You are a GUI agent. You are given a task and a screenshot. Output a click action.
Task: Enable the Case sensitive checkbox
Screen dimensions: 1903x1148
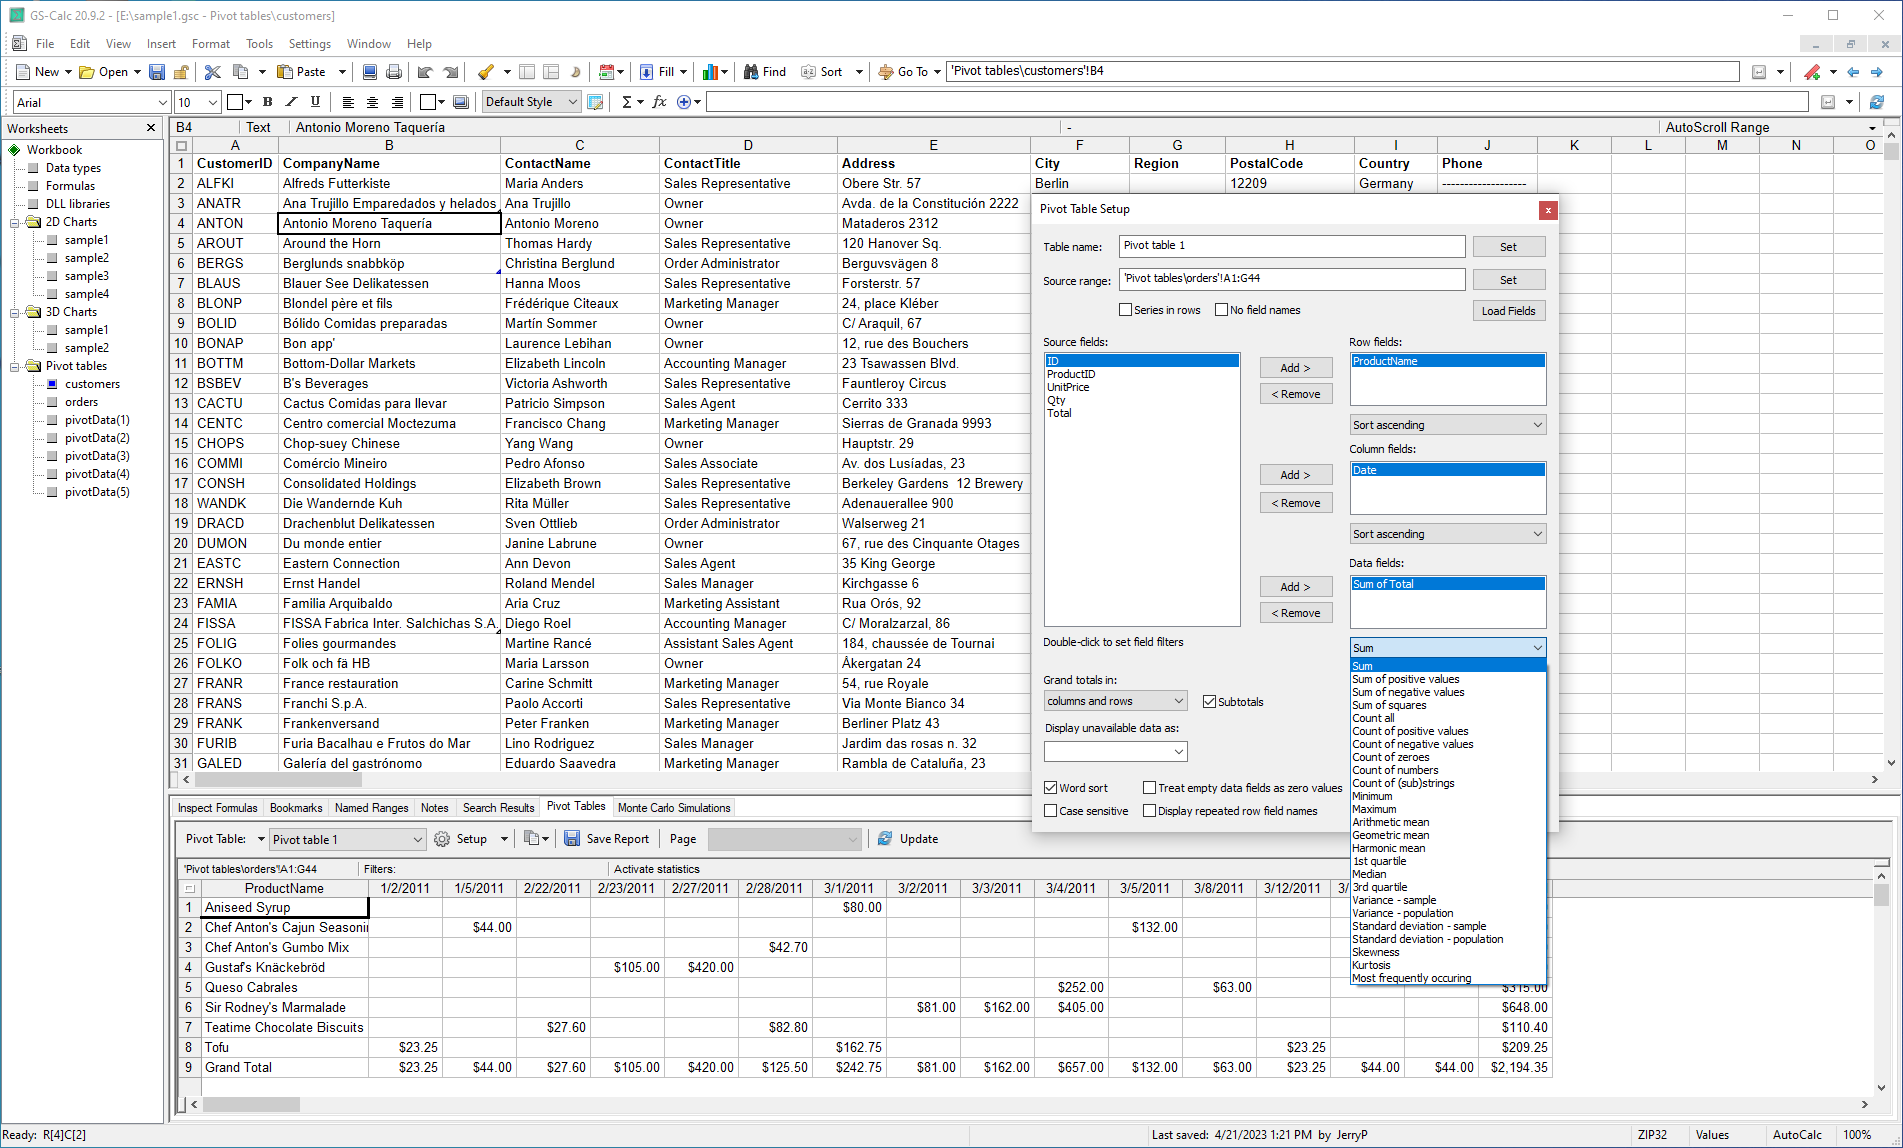pos(1051,811)
